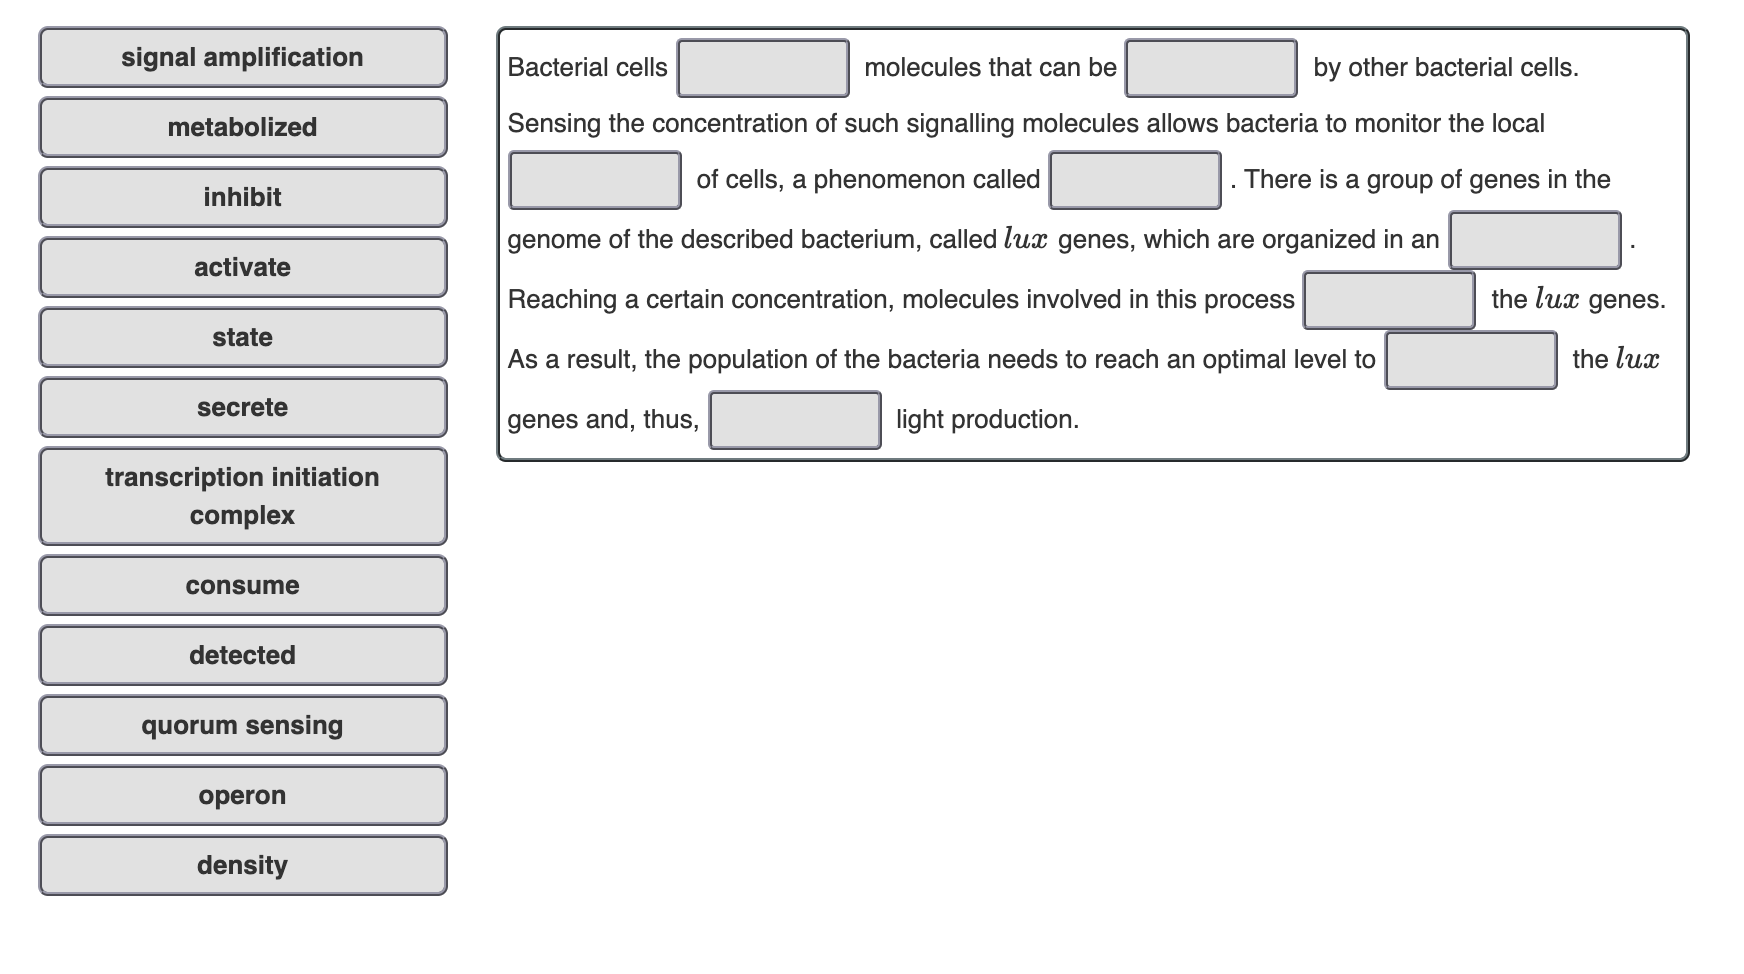This screenshot has height=974, width=1744.
Task: Click the blank before 'of cells'
Action: point(595,180)
